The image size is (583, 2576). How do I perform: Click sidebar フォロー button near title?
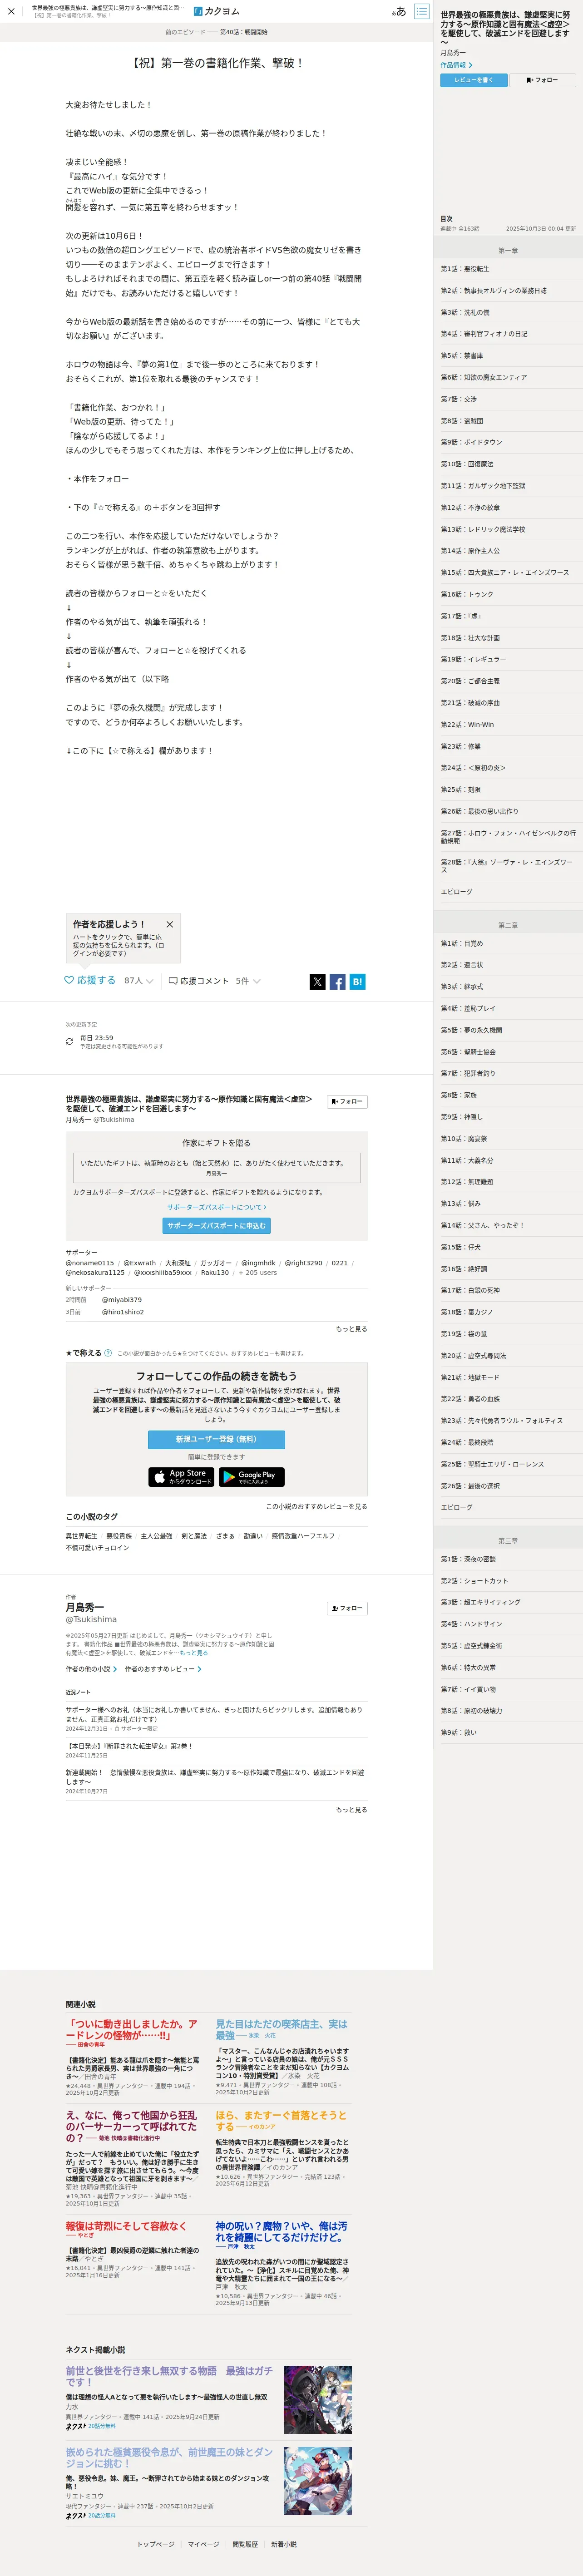pos(543,80)
